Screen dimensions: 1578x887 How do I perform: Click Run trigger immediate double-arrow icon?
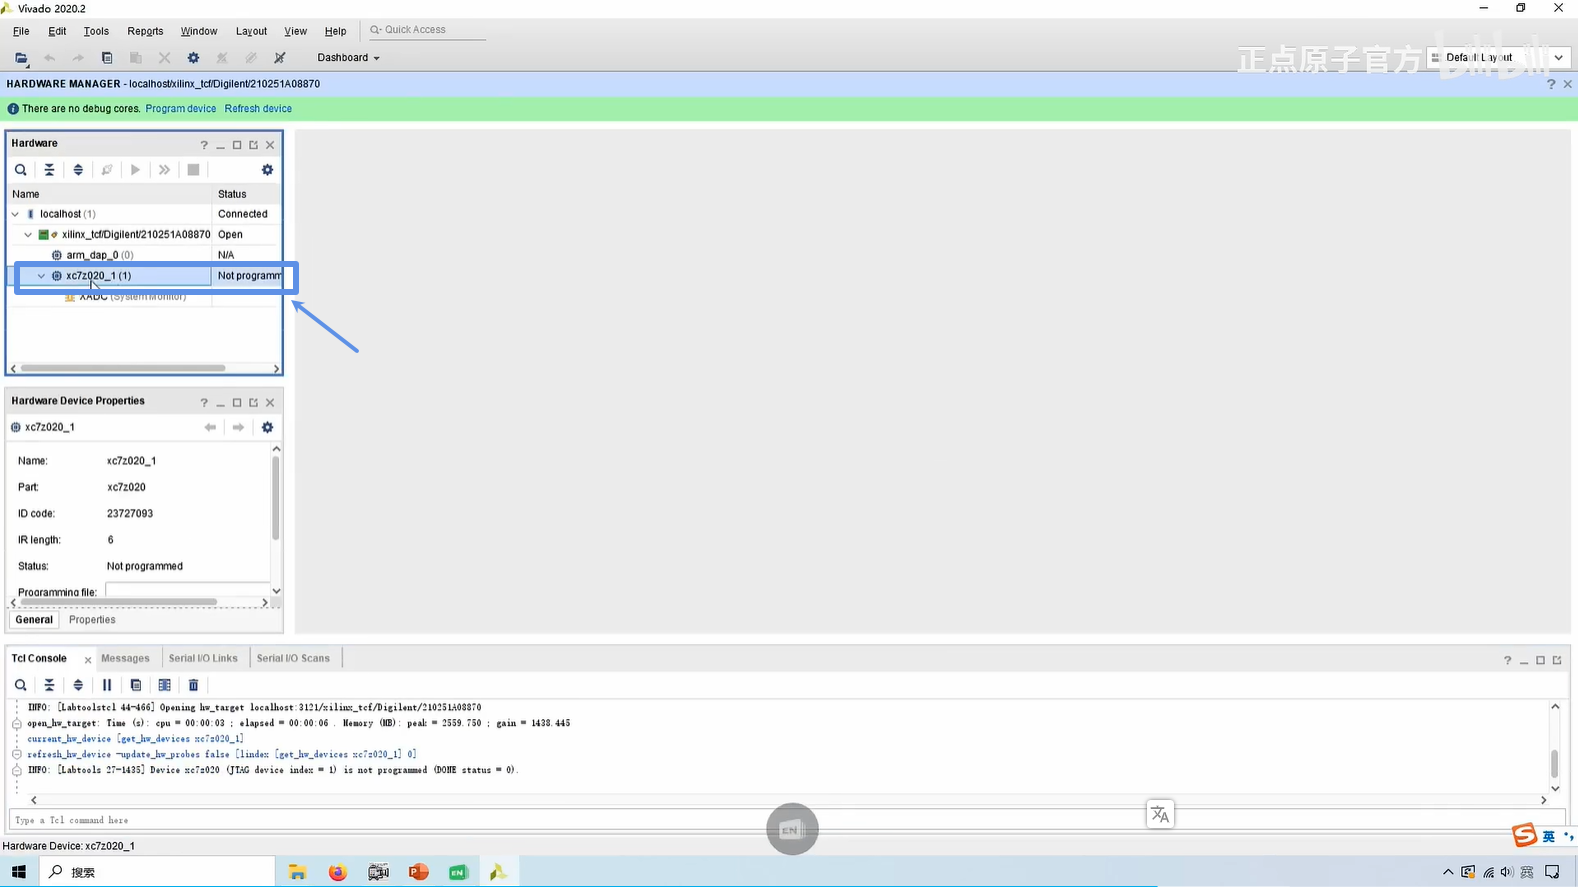[x=164, y=170]
